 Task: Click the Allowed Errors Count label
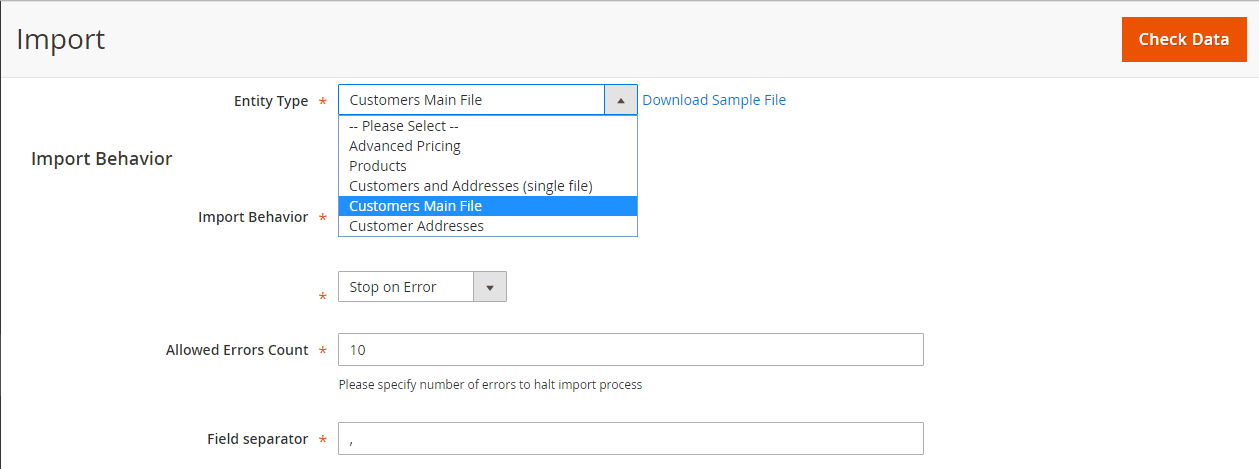pyautogui.click(x=237, y=350)
